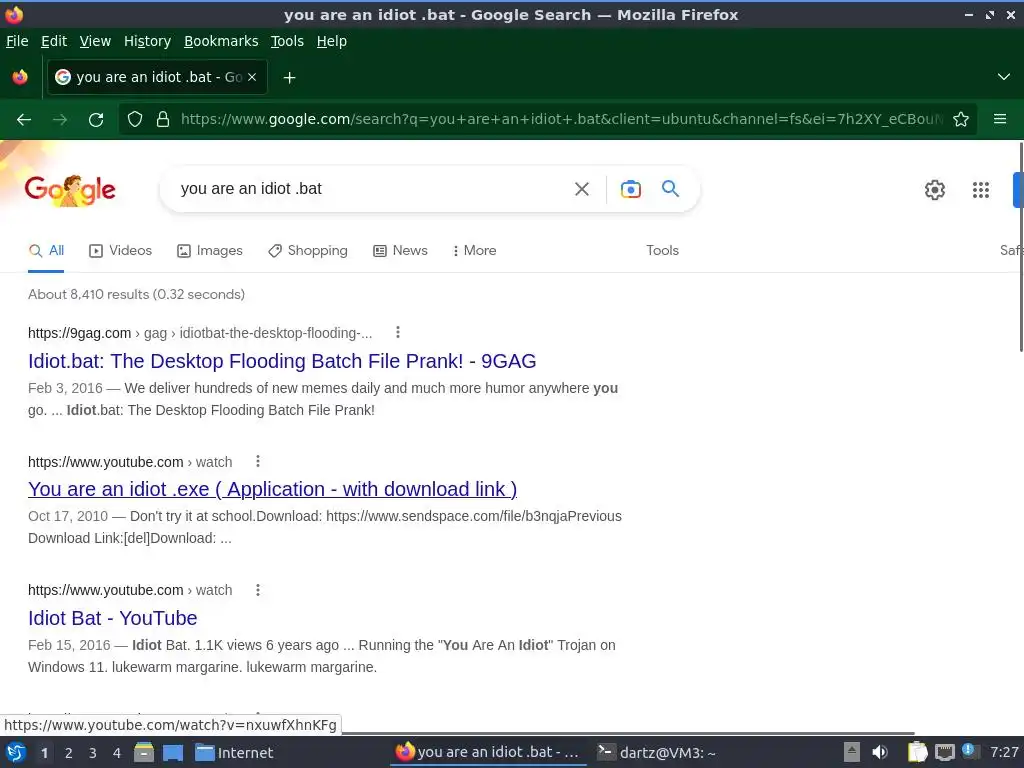This screenshot has width=1024, height=768.
Task: Switch to News results tab
Action: tap(400, 251)
